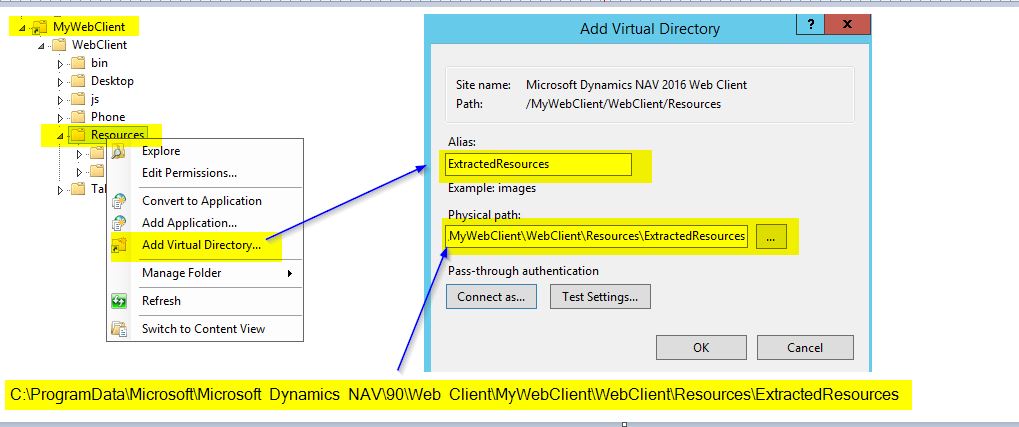Open the Manage Folder submenu arrow
1019x427 pixels.
coord(290,273)
